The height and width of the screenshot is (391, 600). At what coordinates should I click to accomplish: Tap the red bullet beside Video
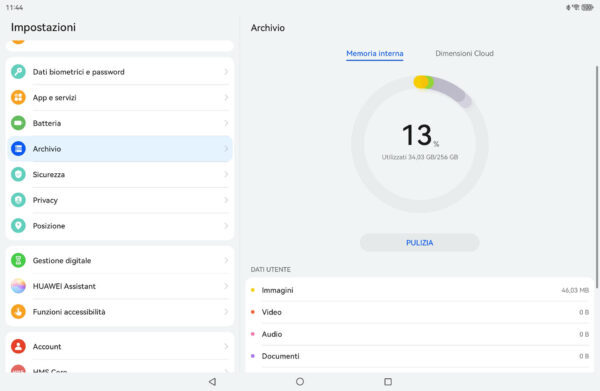pos(253,312)
